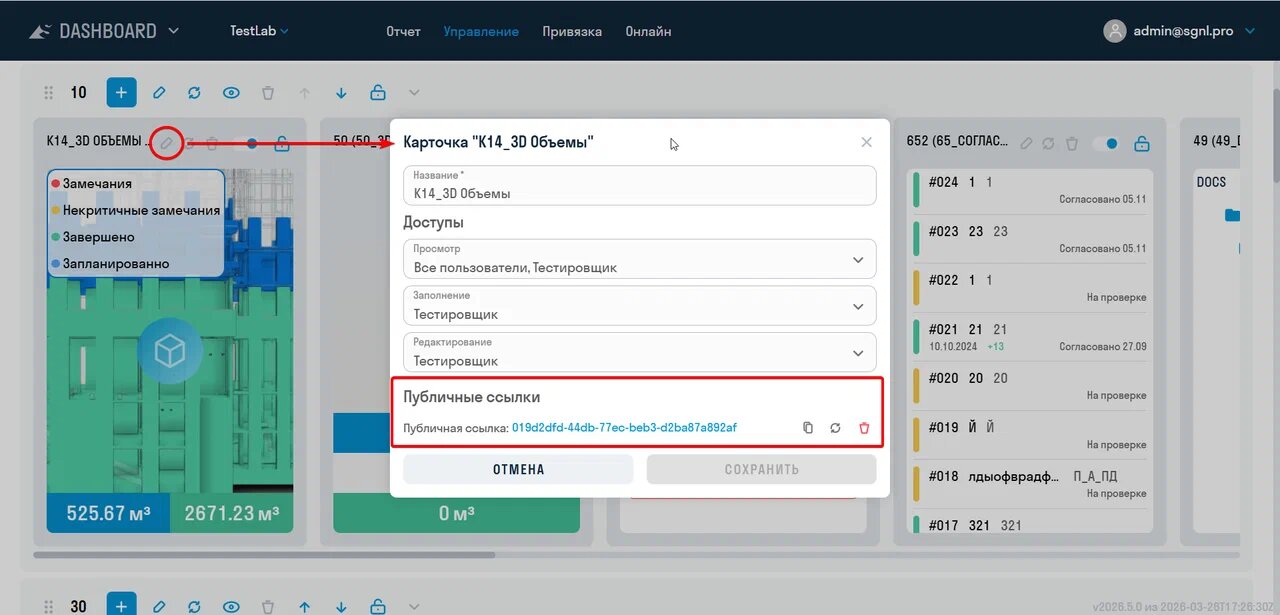Image resolution: width=1280 pixels, height=615 pixels.
Task: Click the lock icon in the top toolbar
Action: point(377,92)
